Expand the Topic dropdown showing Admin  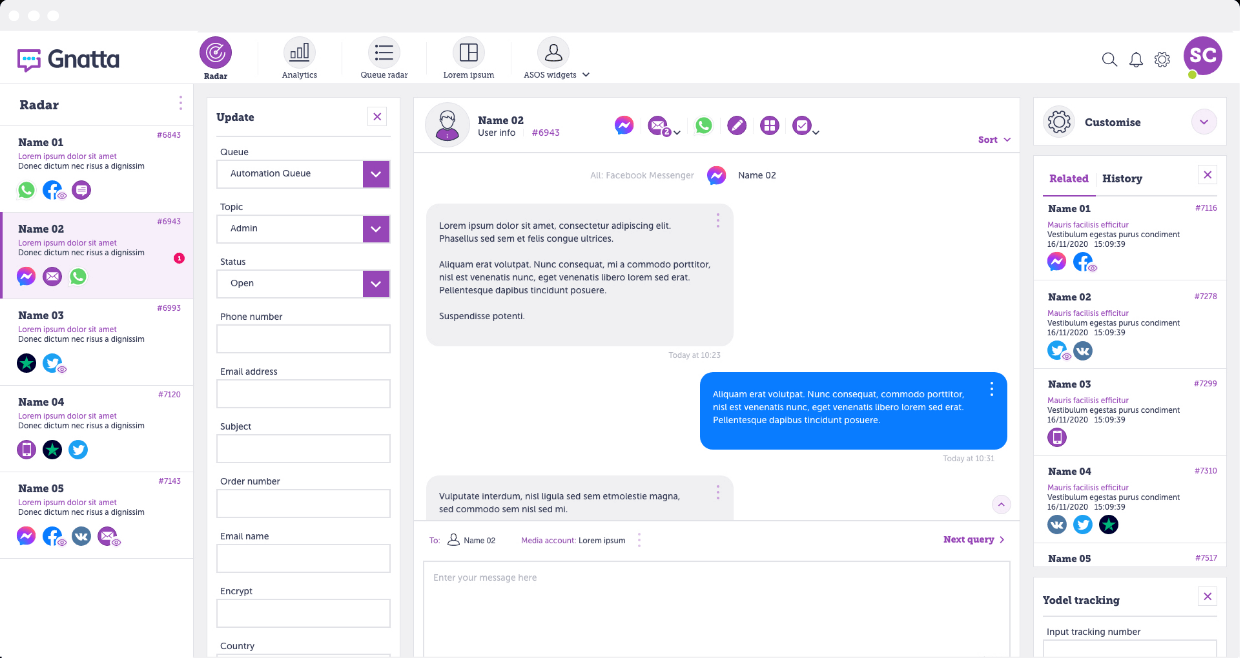375,228
